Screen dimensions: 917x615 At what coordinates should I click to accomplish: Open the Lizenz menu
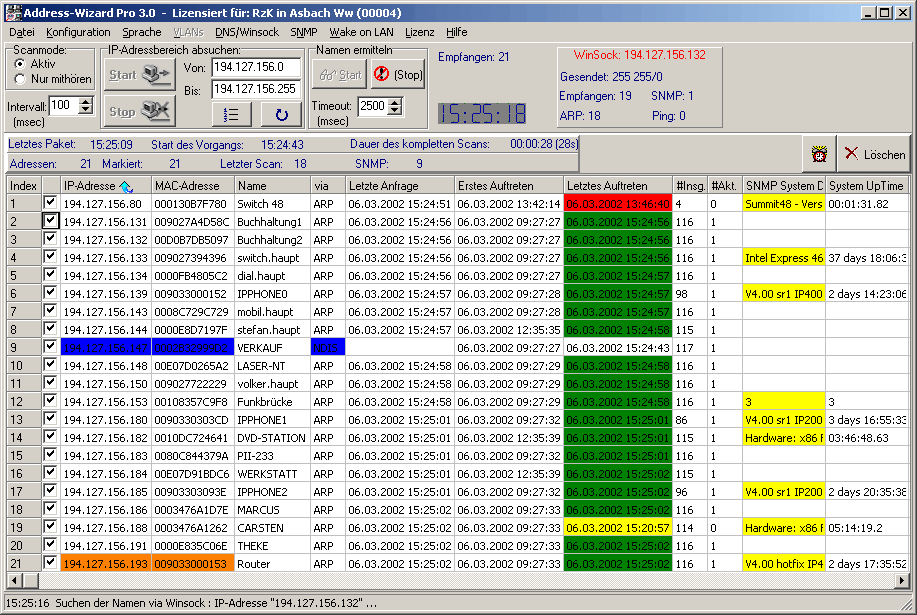(419, 32)
